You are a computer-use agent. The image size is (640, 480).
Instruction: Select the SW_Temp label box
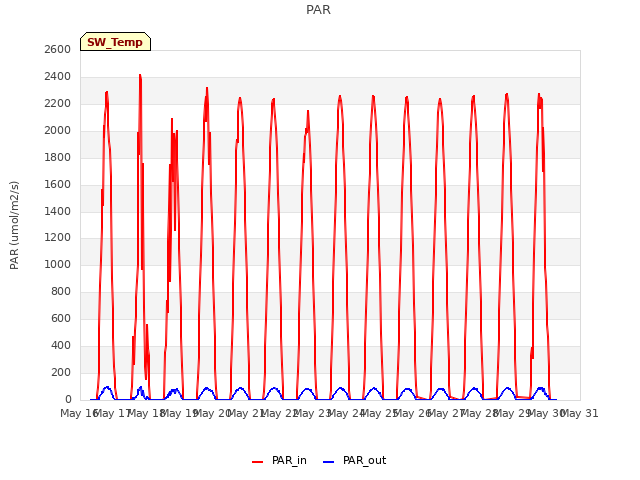116,42
